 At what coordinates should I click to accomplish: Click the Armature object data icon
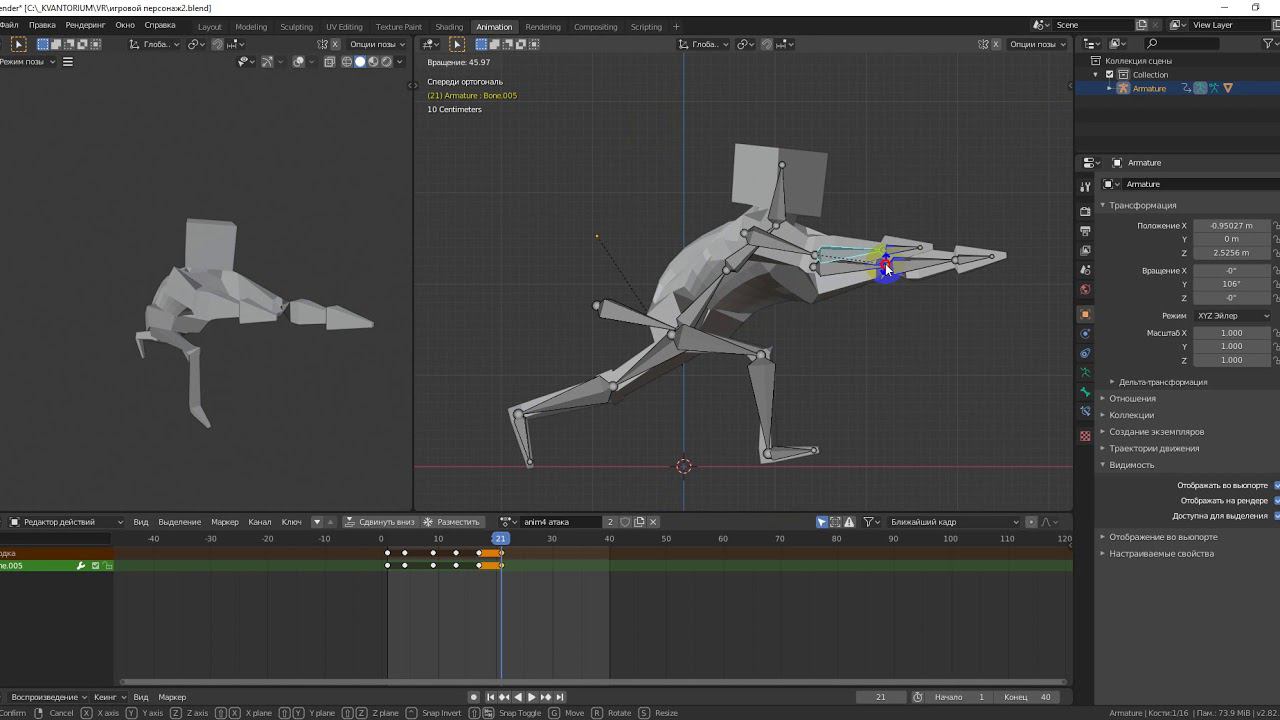pyautogui.click(x=1085, y=372)
